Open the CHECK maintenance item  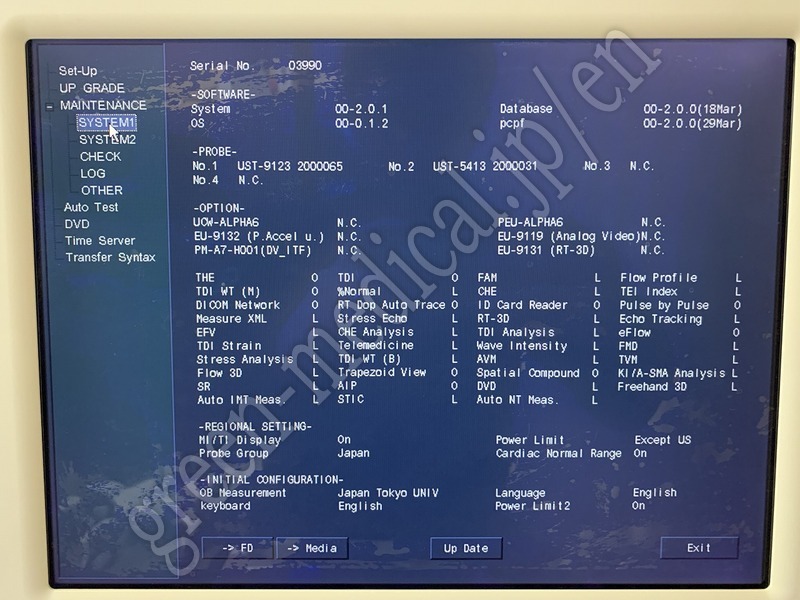pos(100,157)
